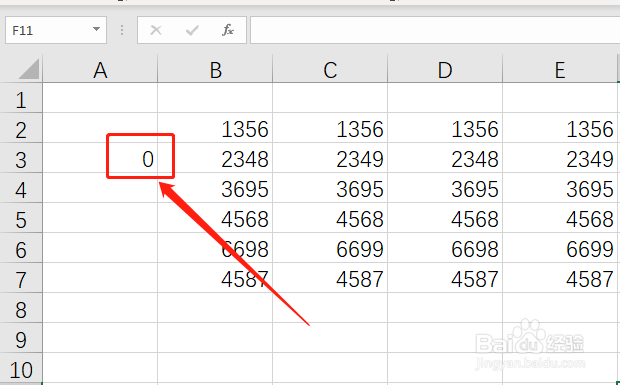Select cell C7 with 4587

[x=330, y=278]
